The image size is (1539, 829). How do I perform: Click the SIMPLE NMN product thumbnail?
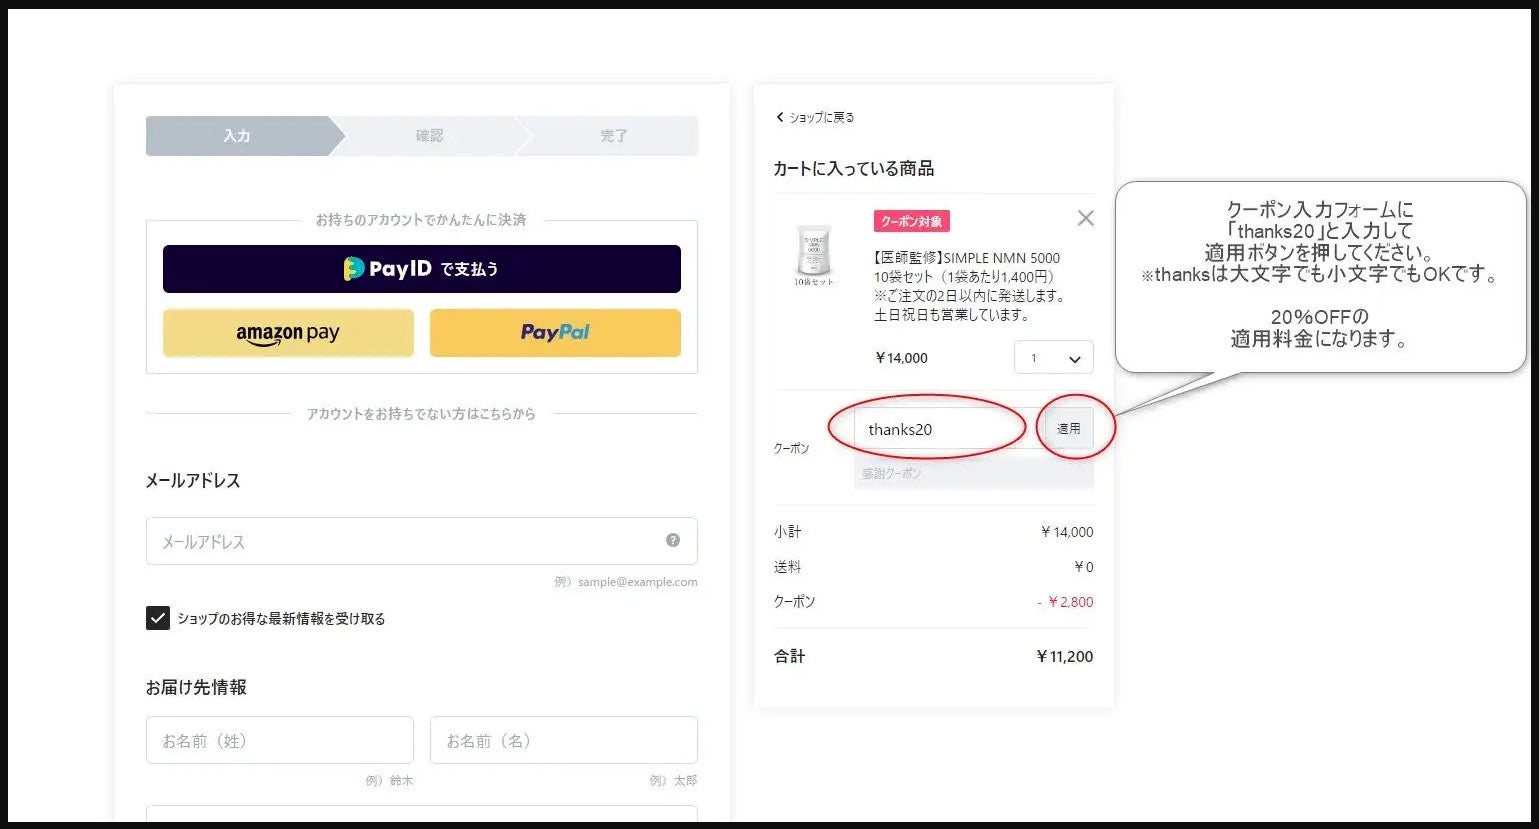pyautogui.click(x=813, y=251)
